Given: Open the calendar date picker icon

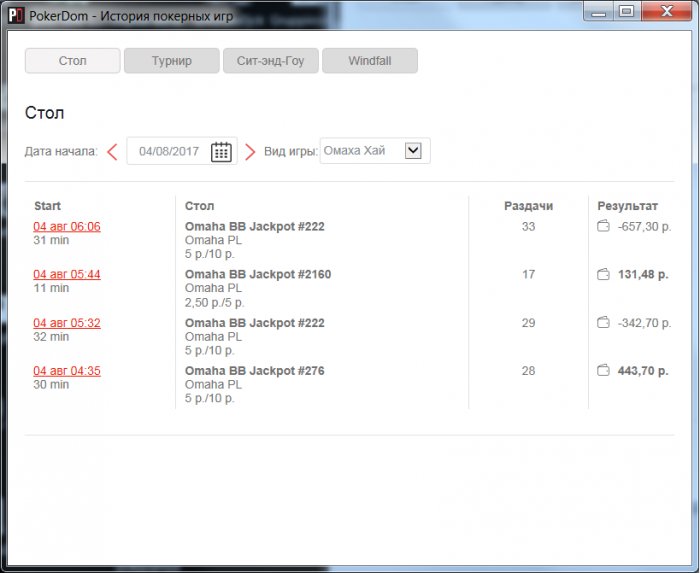Looking at the screenshot, I should [221, 152].
